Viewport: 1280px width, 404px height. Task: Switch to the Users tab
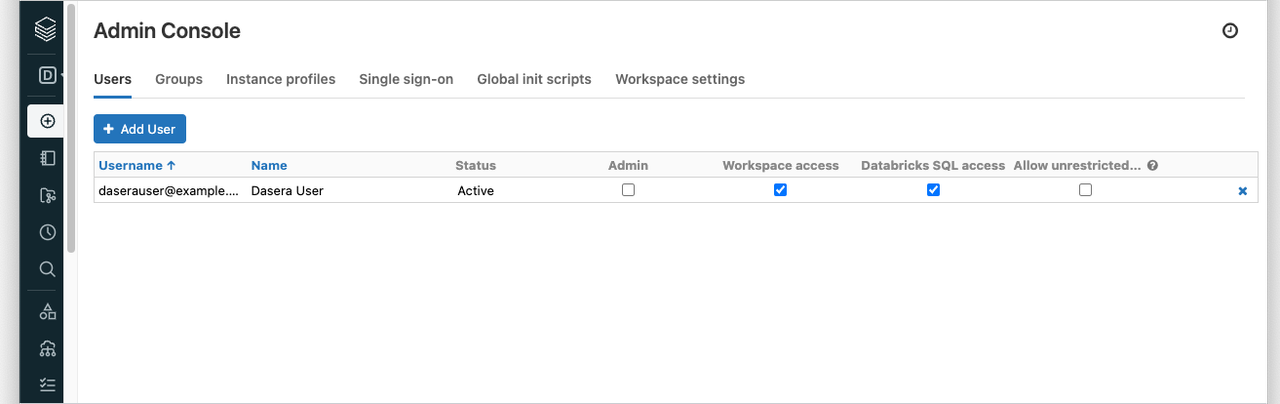[x=112, y=79]
